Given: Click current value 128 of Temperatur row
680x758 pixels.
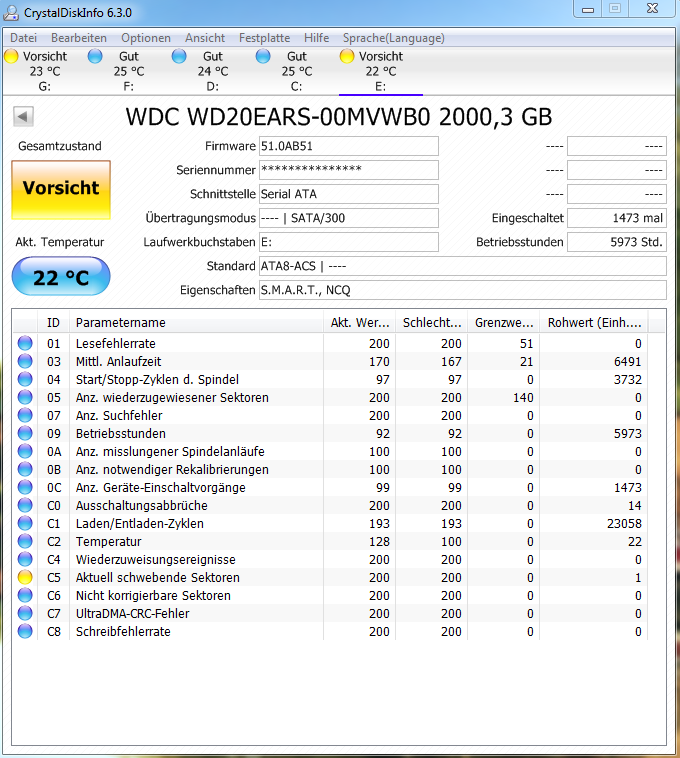Looking at the screenshot, I should coord(379,541).
